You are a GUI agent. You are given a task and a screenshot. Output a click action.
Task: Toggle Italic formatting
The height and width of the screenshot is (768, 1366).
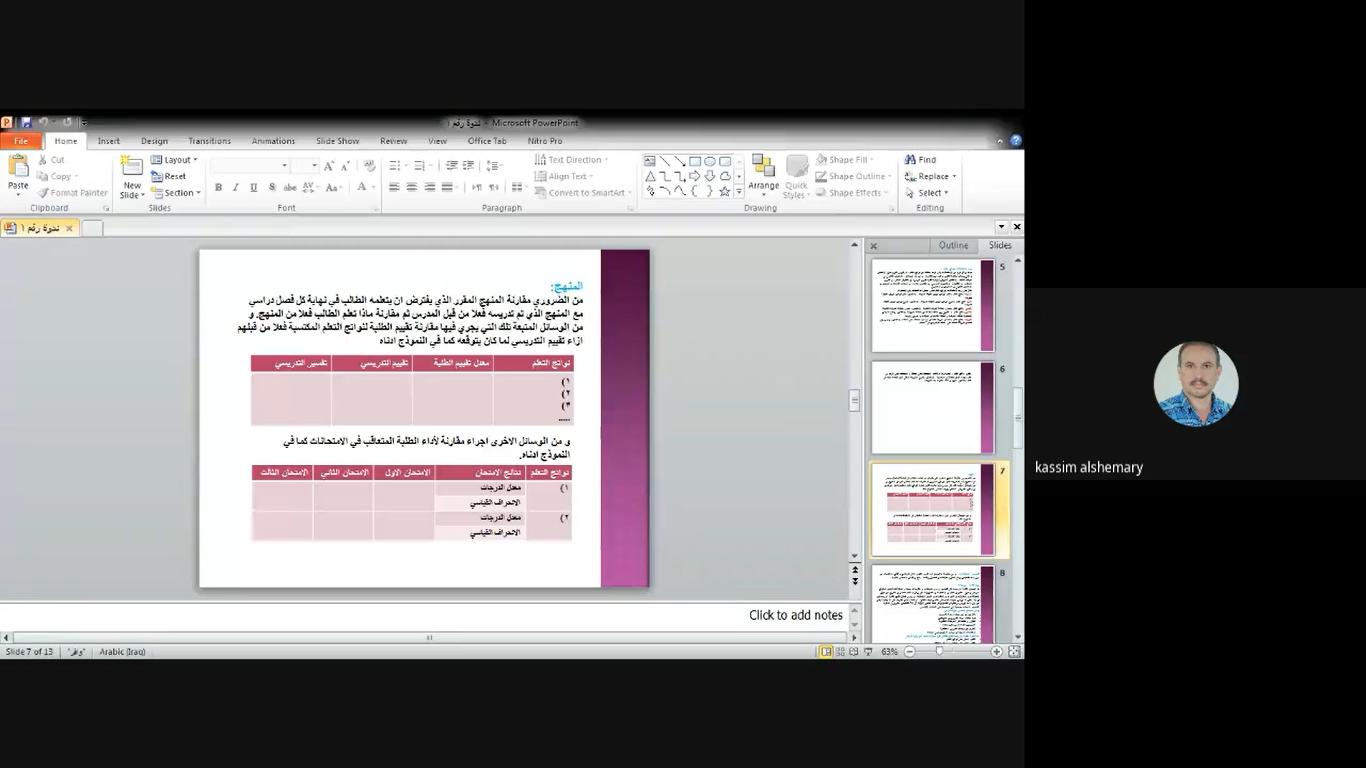pyautogui.click(x=236, y=188)
